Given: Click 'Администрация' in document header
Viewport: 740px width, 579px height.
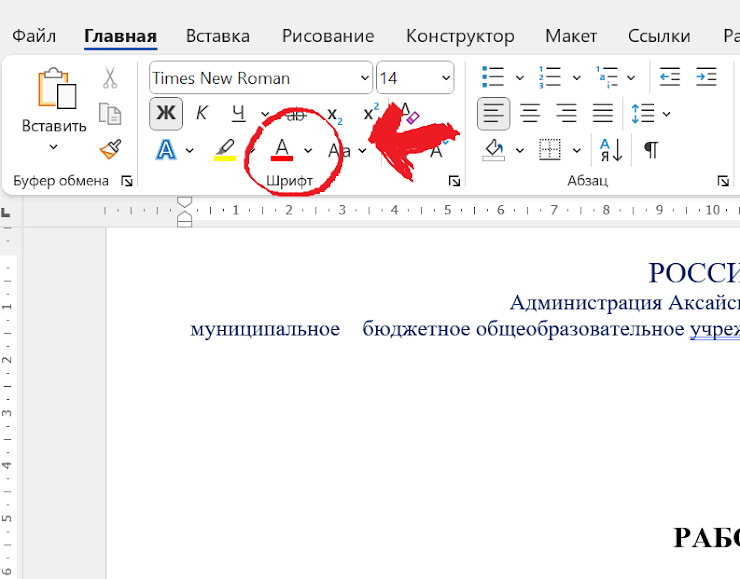Looking at the screenshot, I should (x=585, y=302).
